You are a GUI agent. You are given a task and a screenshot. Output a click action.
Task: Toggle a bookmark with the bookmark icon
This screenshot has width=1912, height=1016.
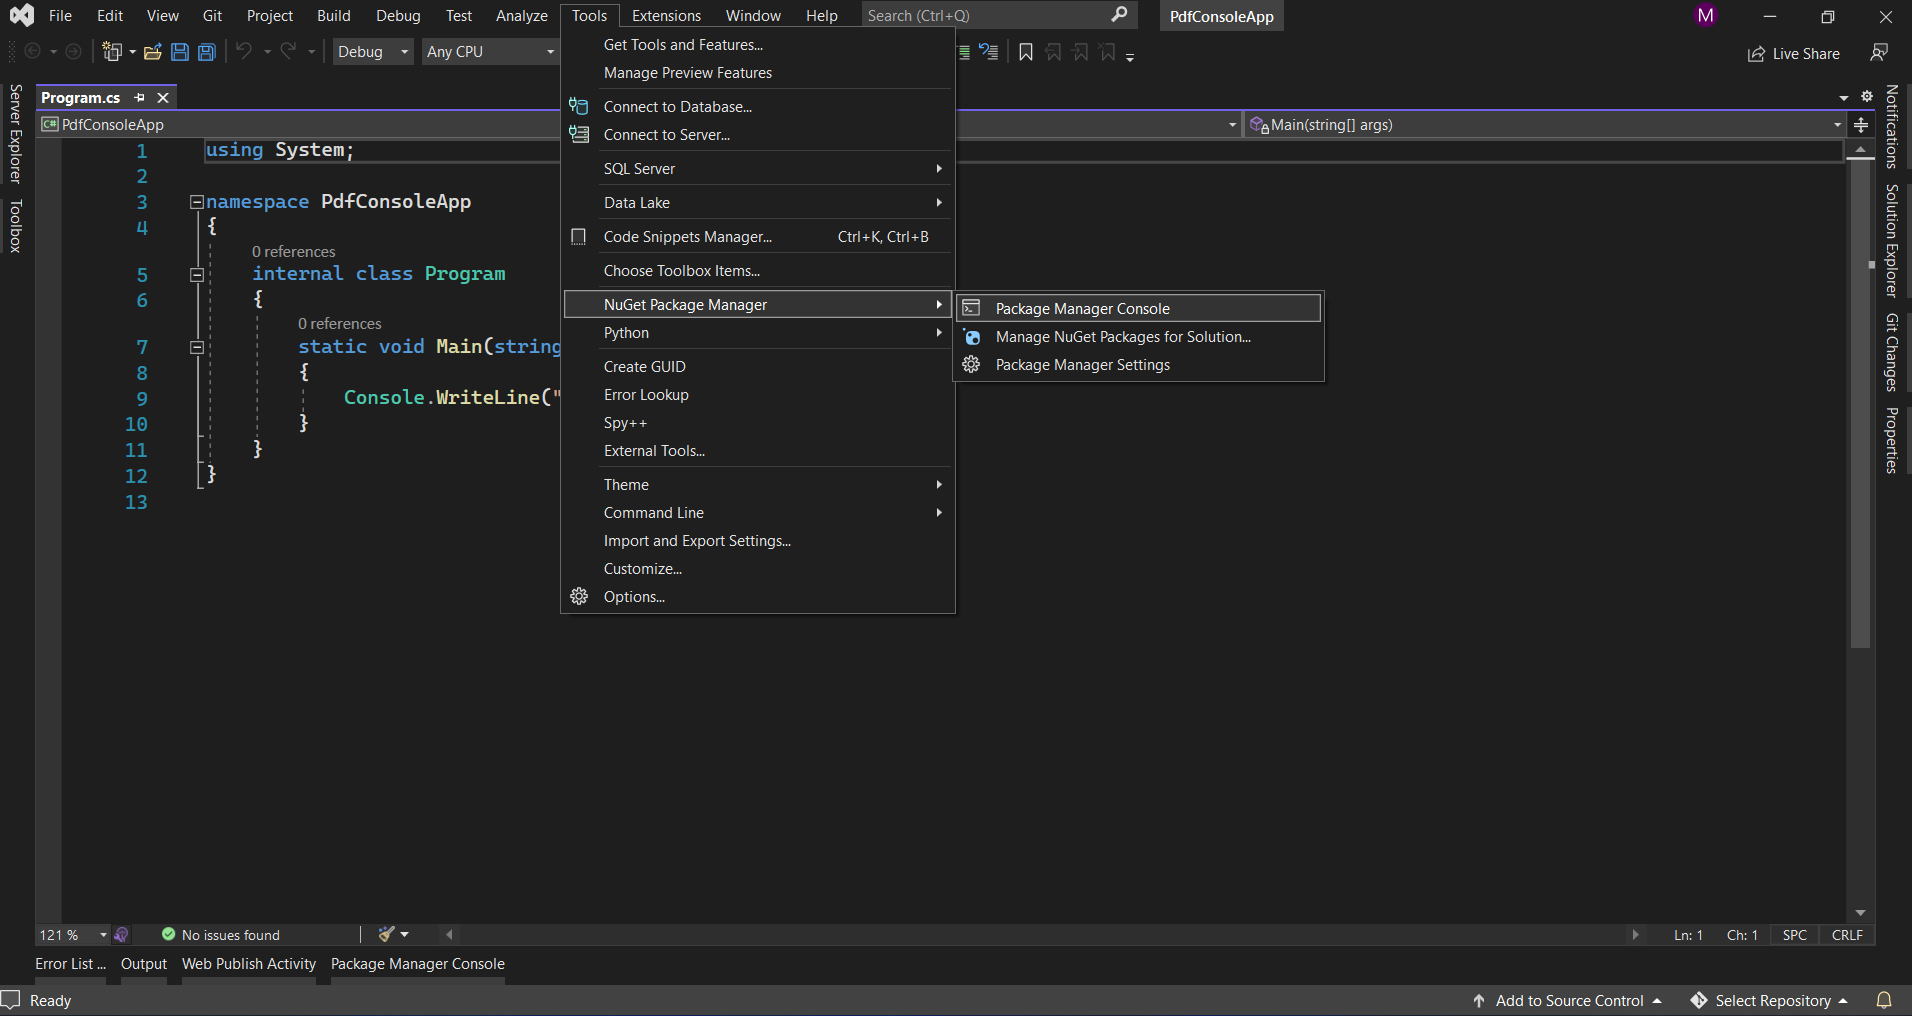point(1025,52)
